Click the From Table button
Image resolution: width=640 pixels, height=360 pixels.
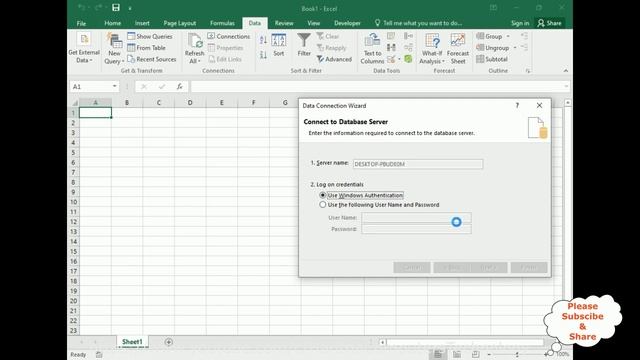coord(147,48)
